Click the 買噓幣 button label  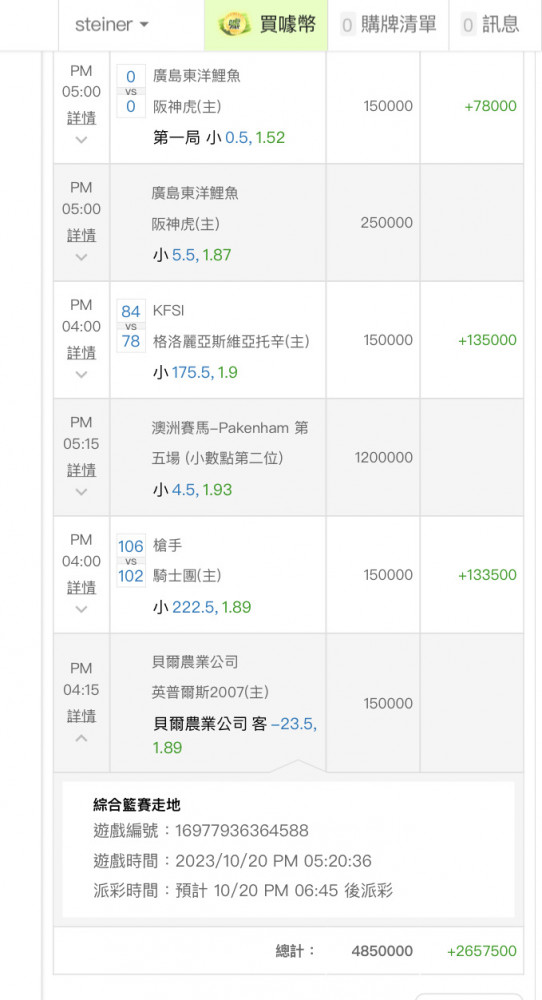(287, 25)
